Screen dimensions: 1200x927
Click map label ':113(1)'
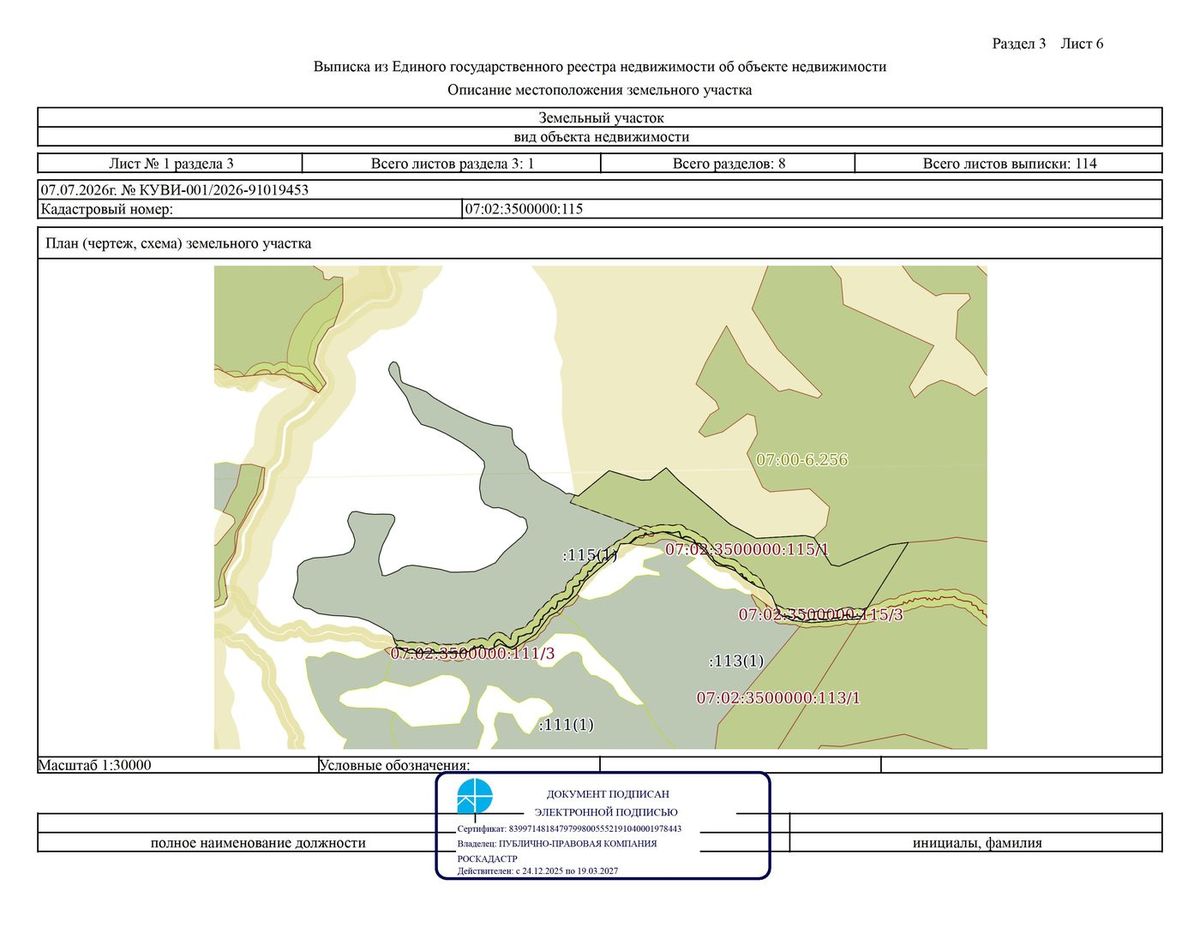(x=736, y=661)
